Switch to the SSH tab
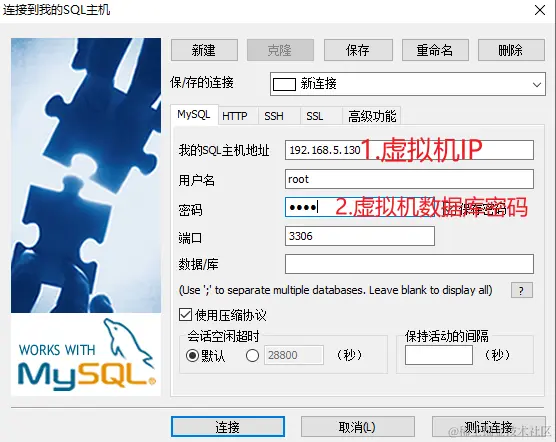 [x=274, y=116]
